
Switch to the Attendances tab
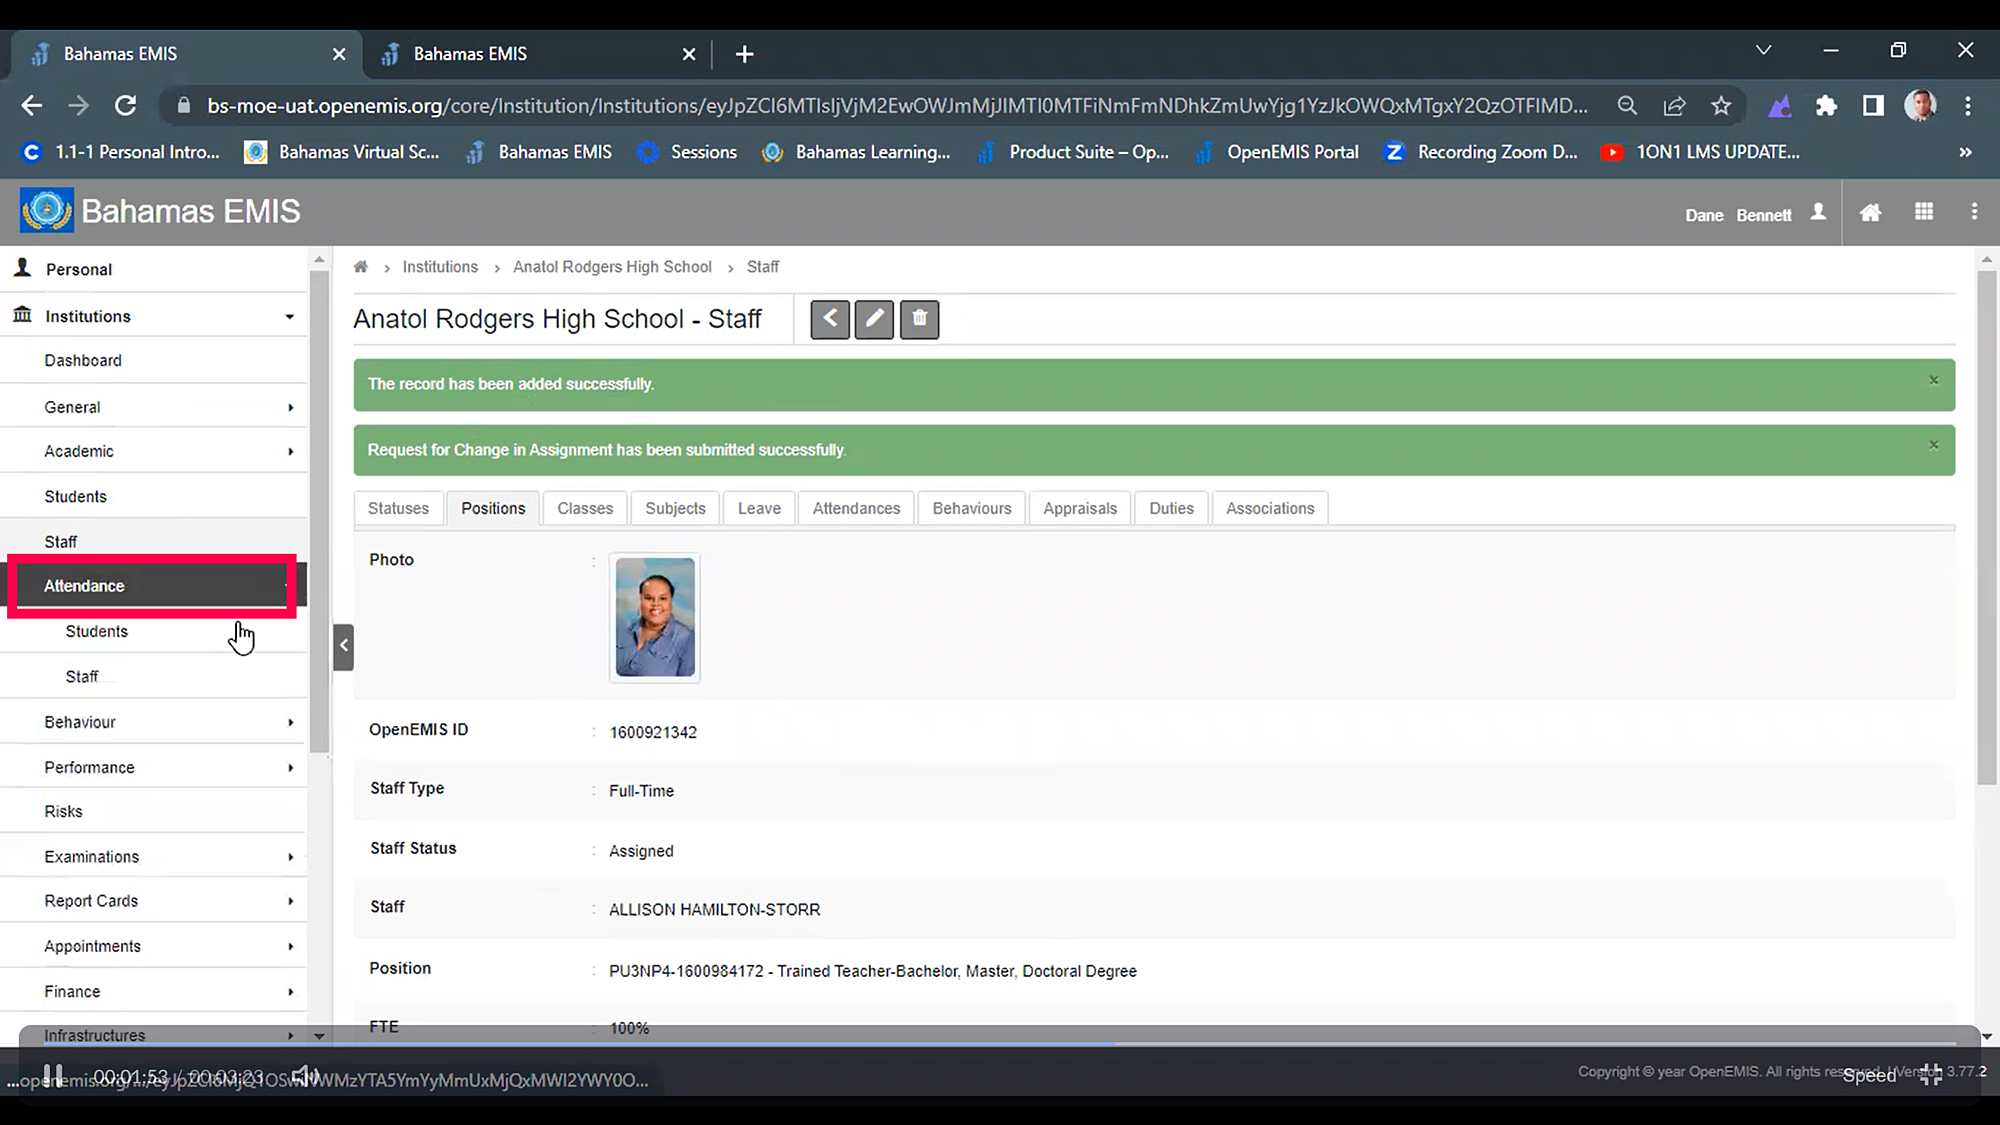click(856, 508)
